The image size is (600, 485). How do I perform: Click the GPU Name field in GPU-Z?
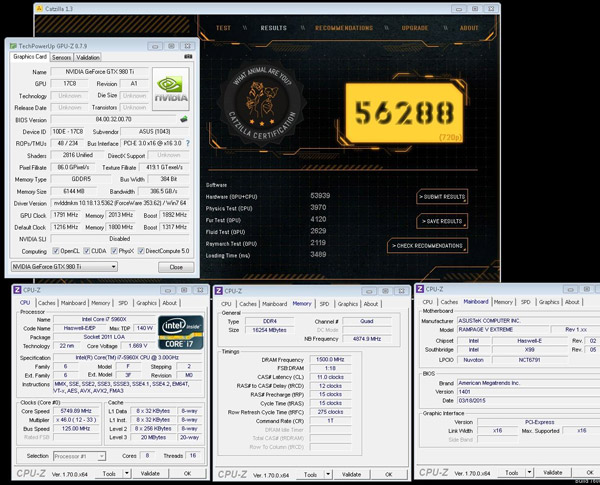pos(99,72)
